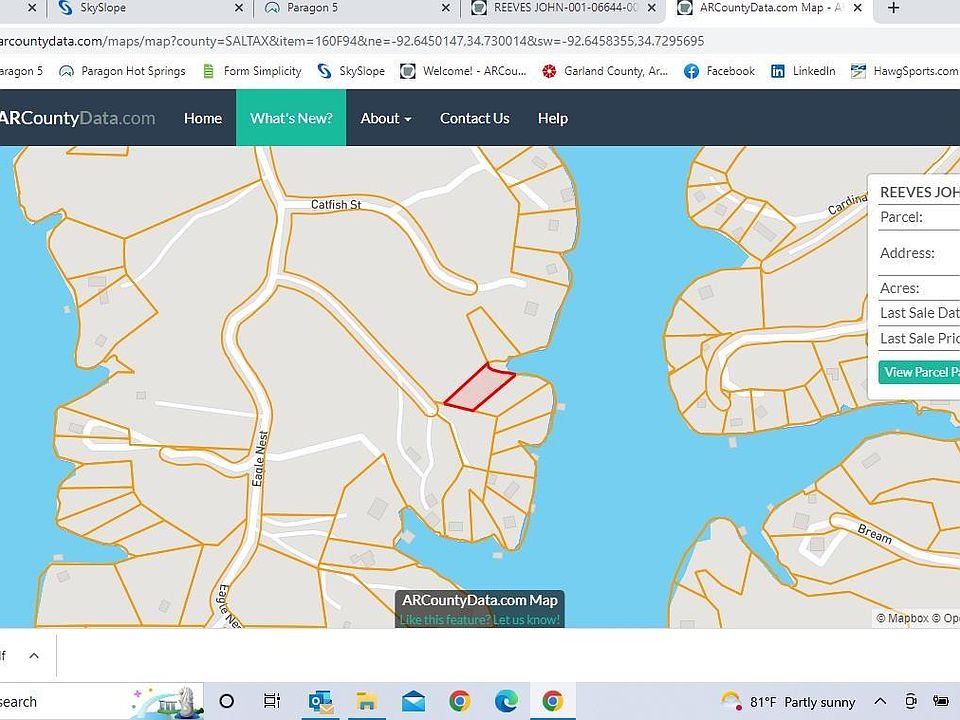Open the LinkedIn bookmark

point(802,71)
